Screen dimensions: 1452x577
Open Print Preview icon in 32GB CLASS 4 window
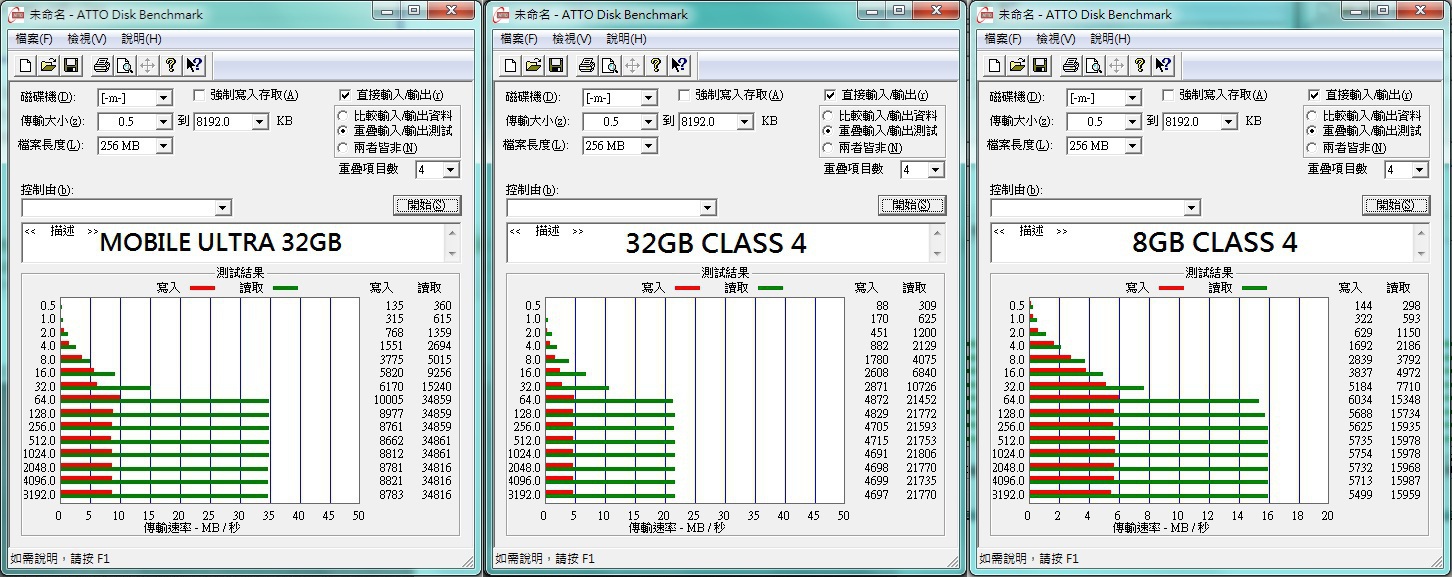tap(609, 66)
